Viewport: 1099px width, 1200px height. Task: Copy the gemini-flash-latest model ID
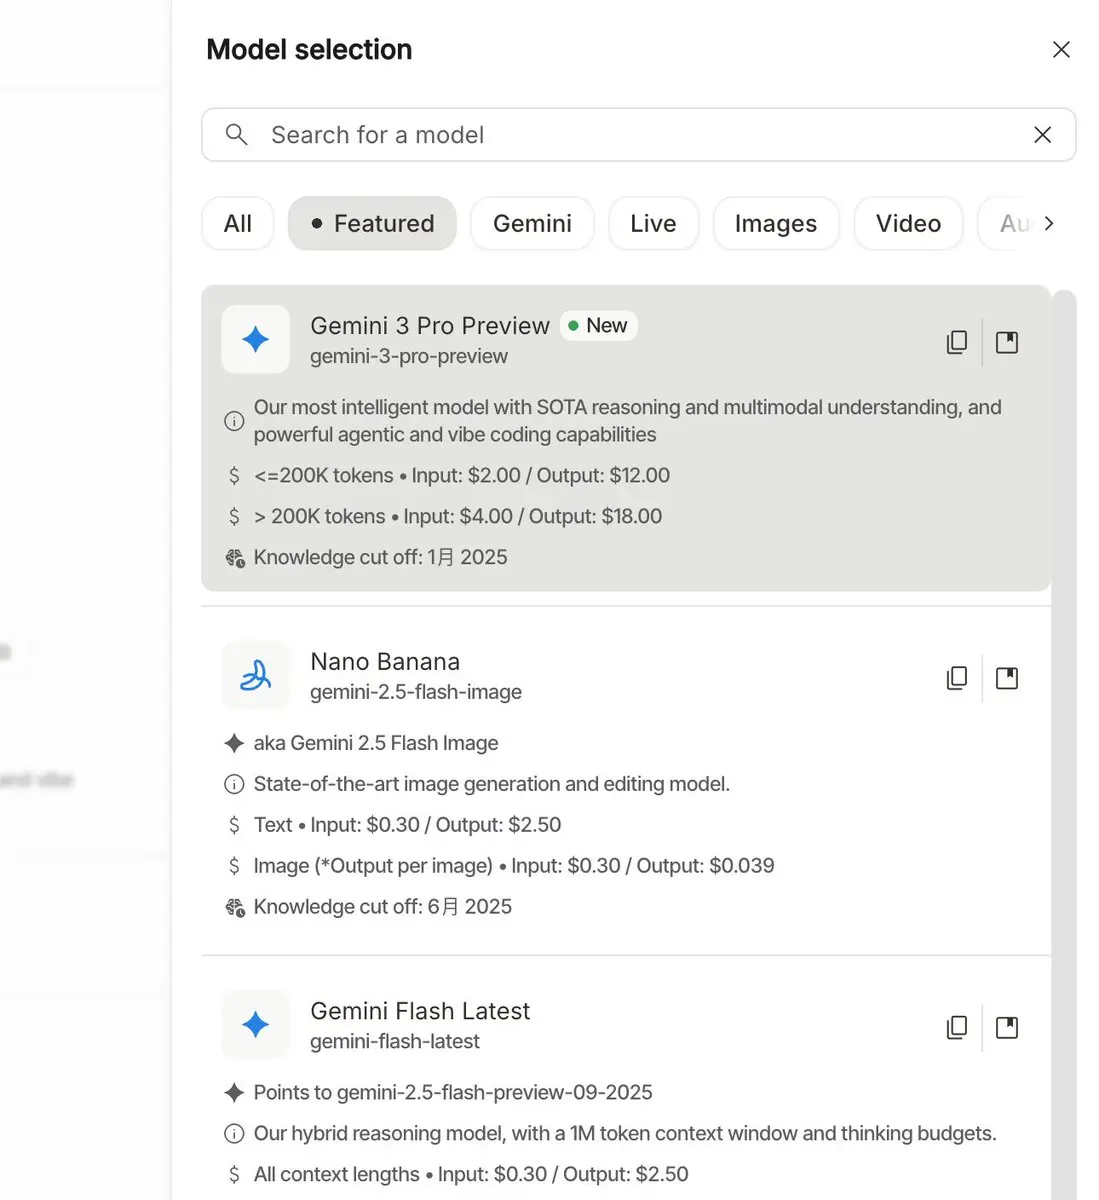(957, 1027)
